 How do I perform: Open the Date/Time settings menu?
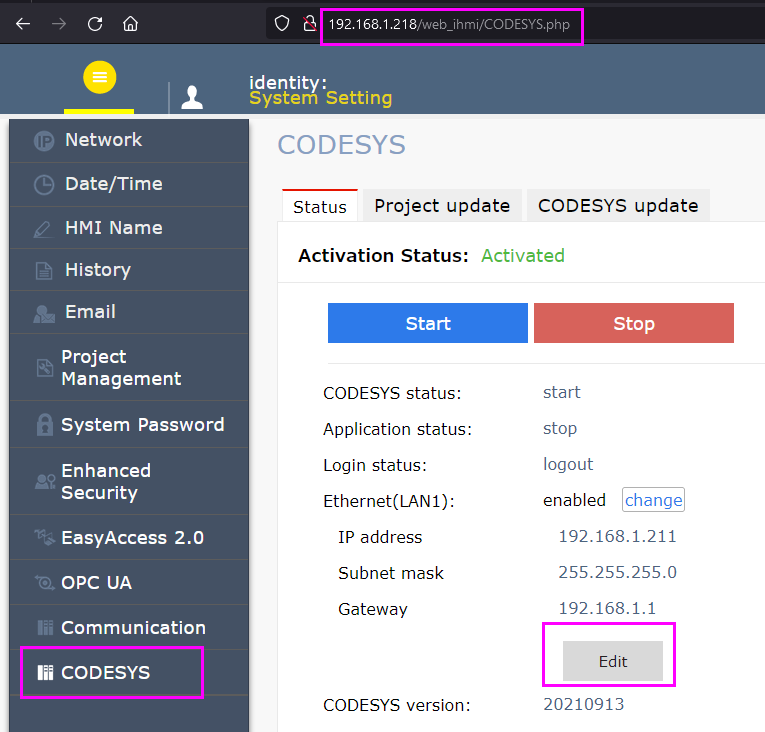(x=129, y=184)
